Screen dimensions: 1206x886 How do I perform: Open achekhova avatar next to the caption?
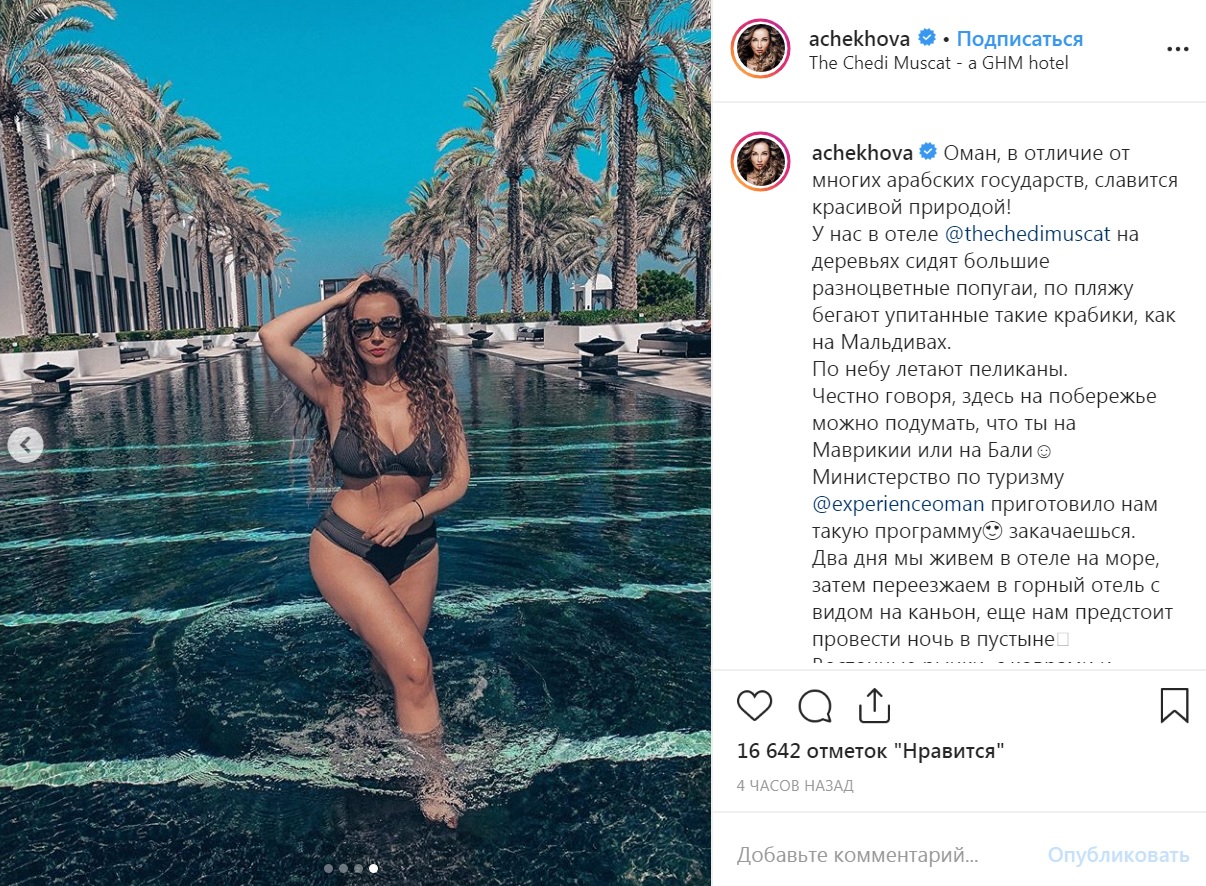(762, 161)
